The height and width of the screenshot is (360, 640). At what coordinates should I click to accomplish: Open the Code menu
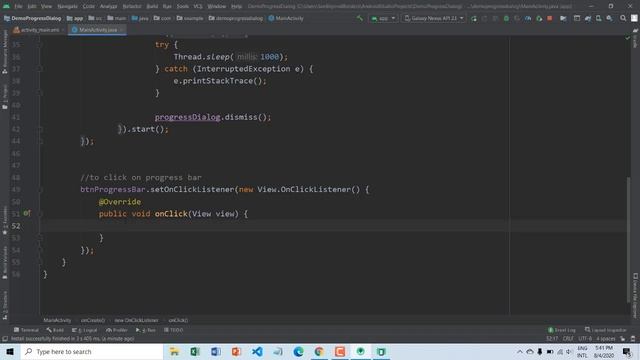(x=89, y=6)
